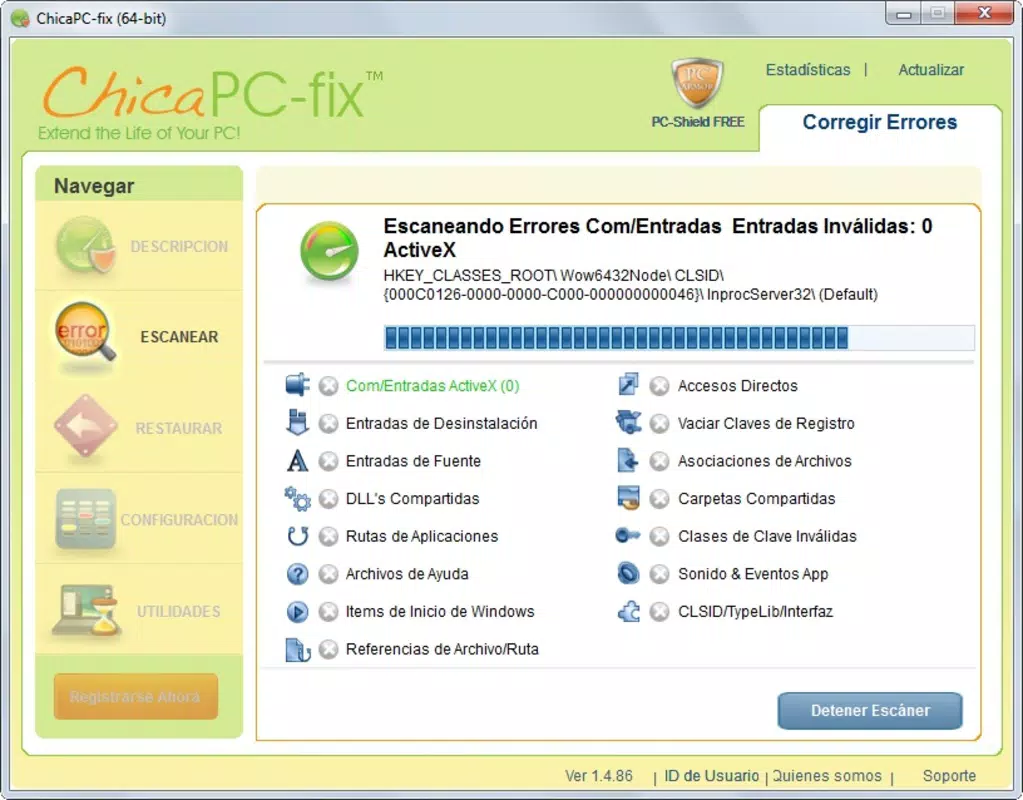Screen dimensions: 1023x800
Task: Toggle status circle beside Entradas de Fuente
Action: point(329,461)
